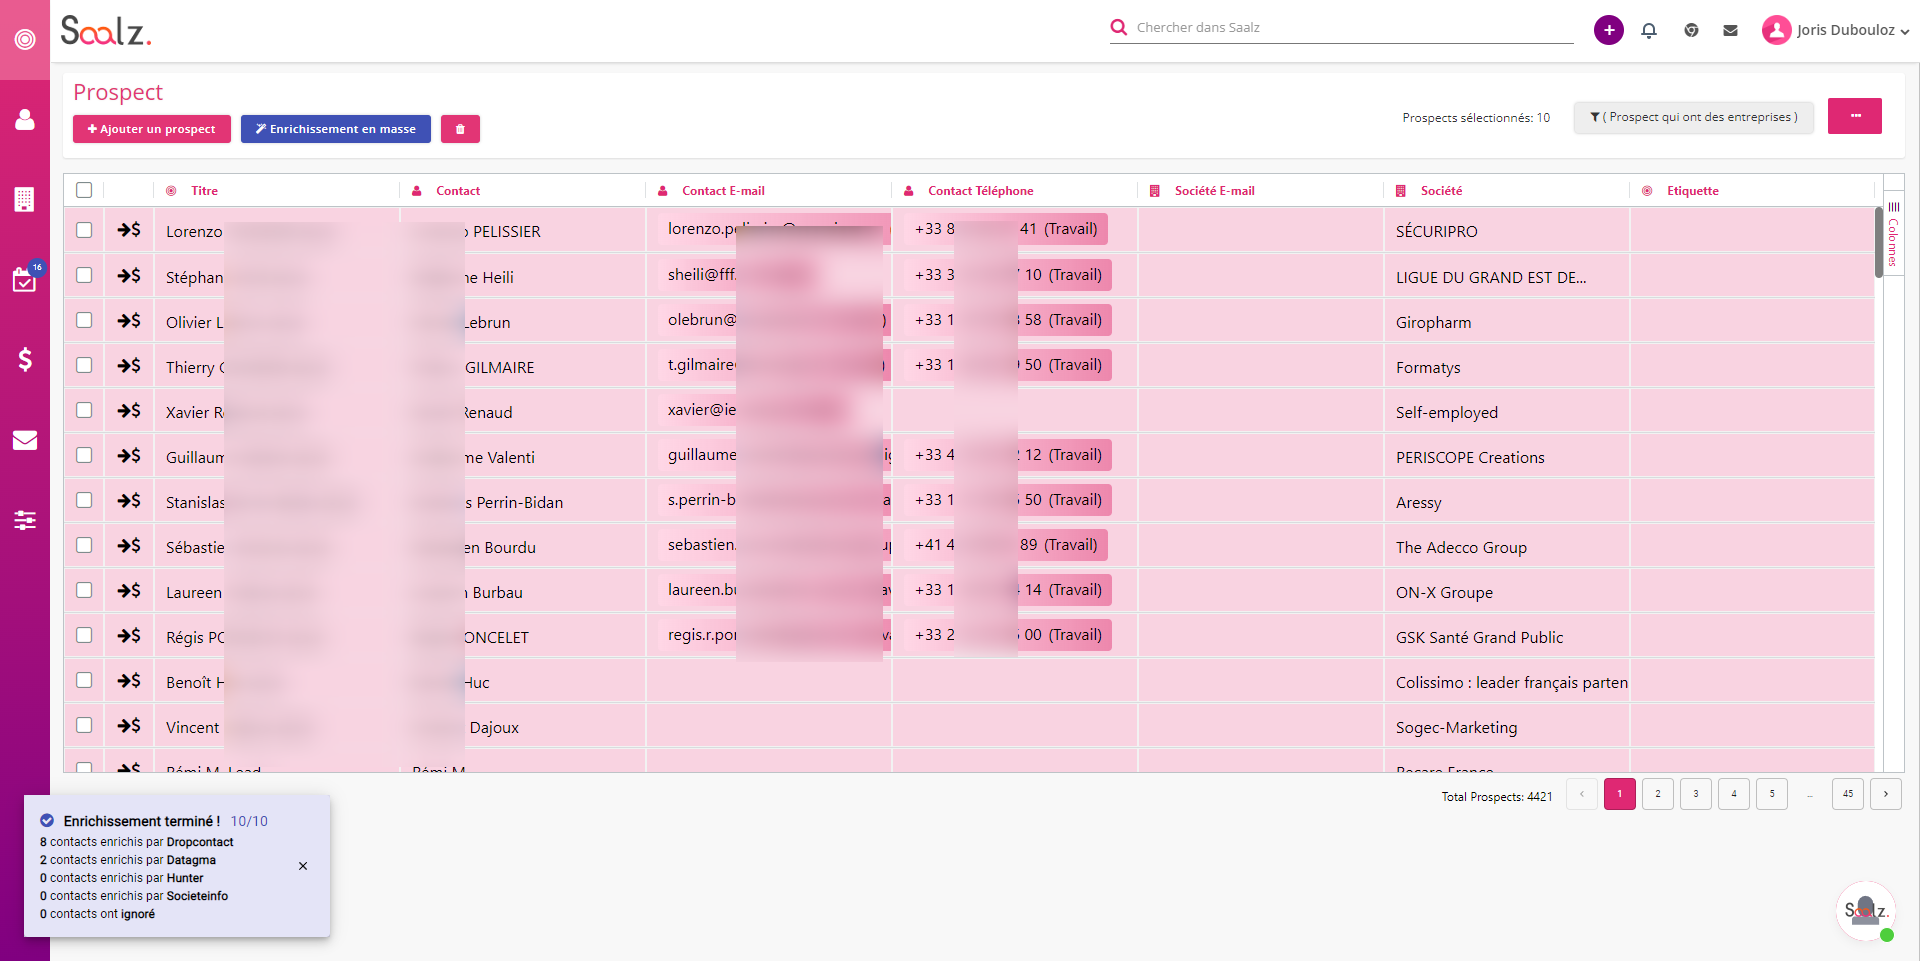
Task: Open the prospect filter dropdown
Action: (1694, 117)
